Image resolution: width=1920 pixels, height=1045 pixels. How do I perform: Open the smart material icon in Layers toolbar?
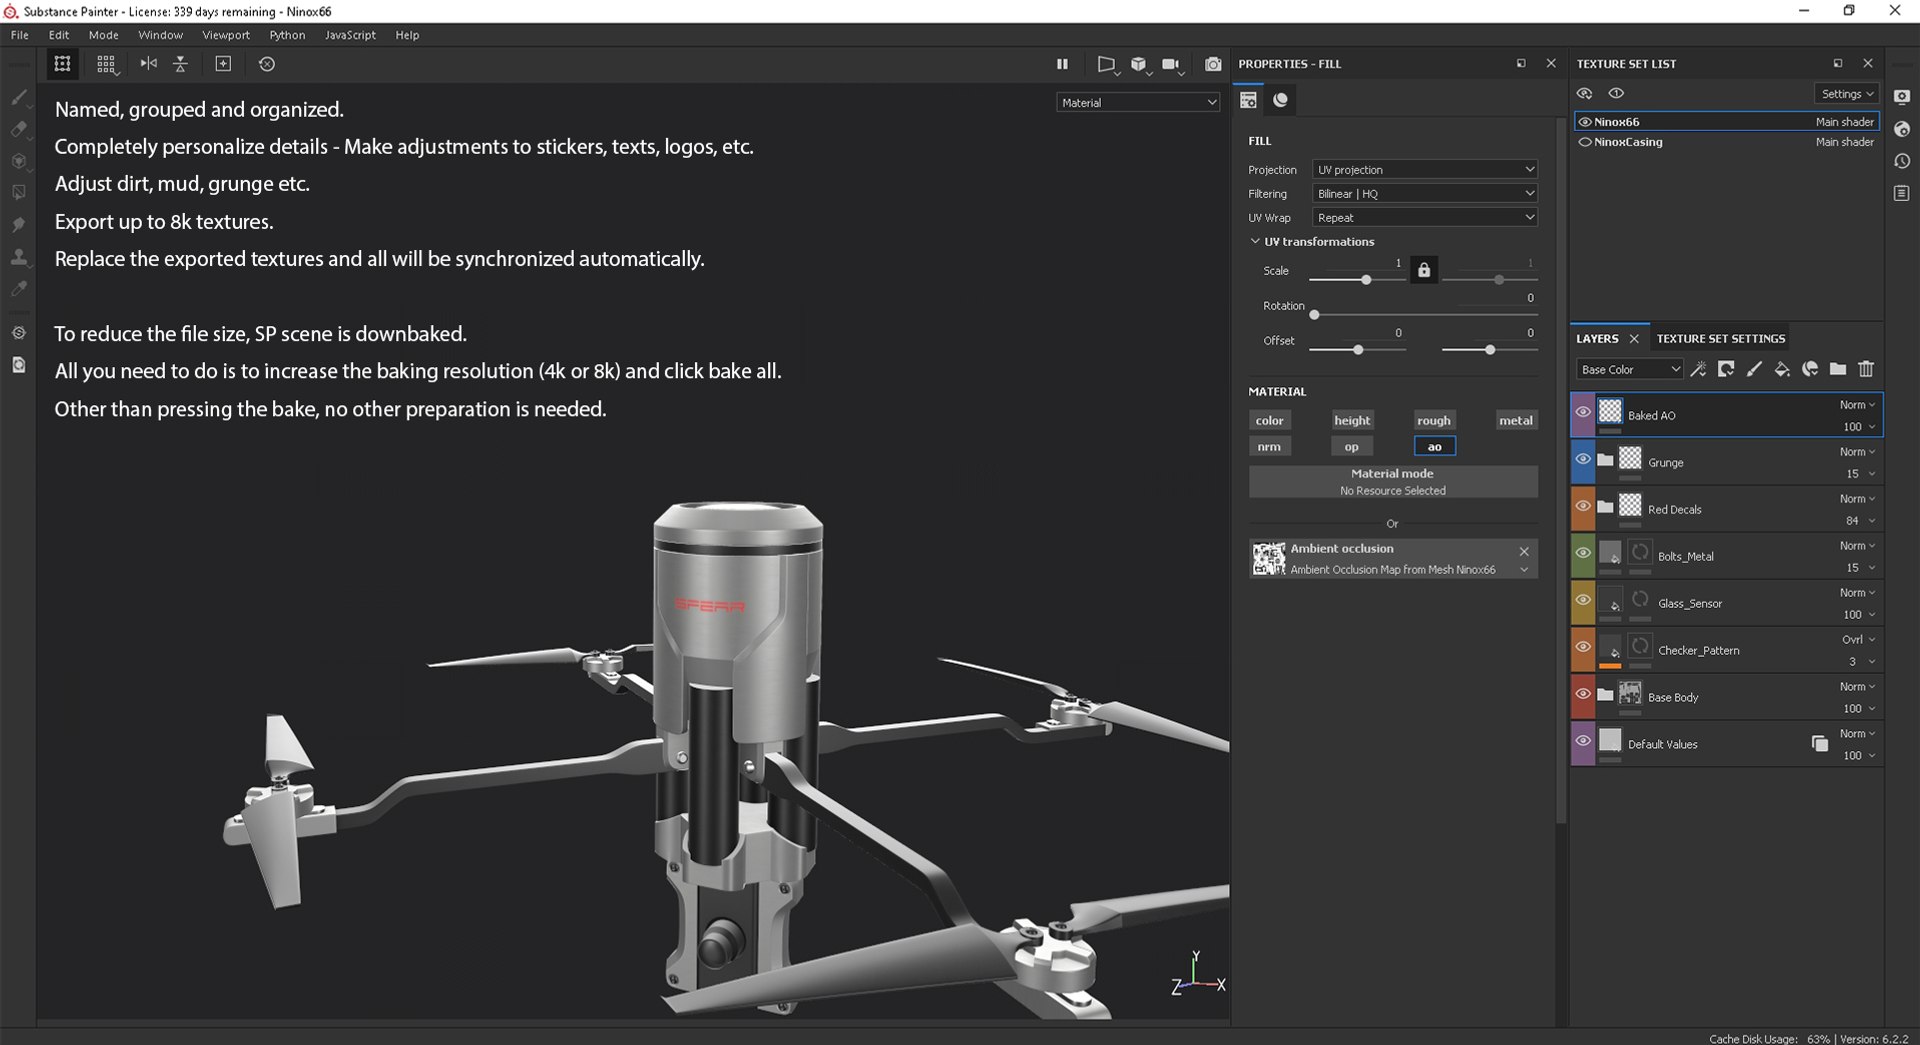[1810, 370]
